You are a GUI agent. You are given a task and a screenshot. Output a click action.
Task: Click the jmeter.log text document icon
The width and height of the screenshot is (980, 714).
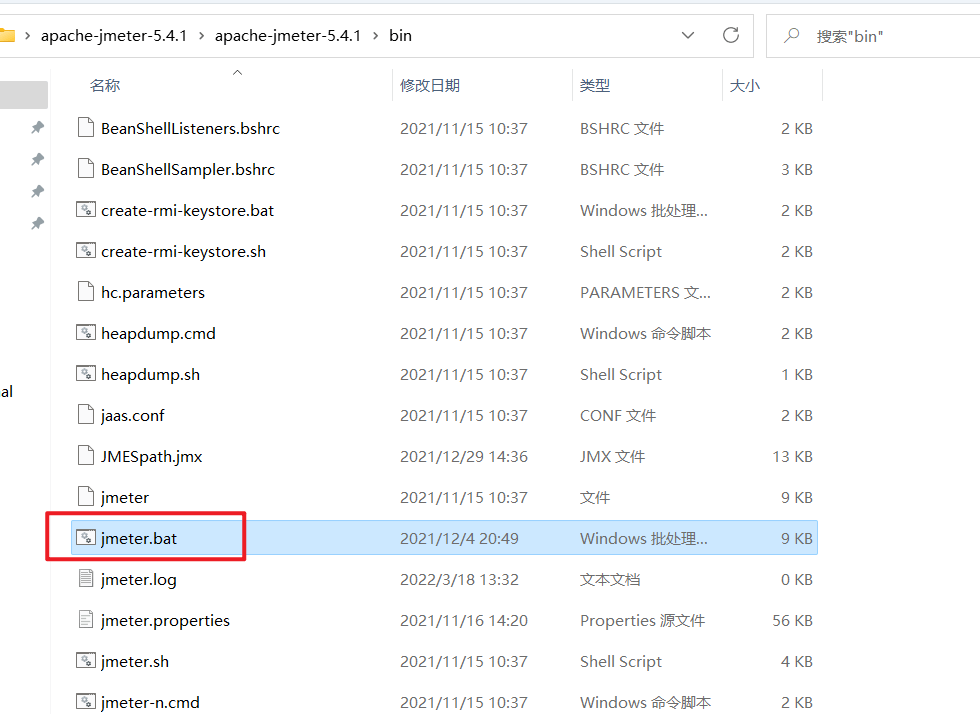[x=86, y=579]
